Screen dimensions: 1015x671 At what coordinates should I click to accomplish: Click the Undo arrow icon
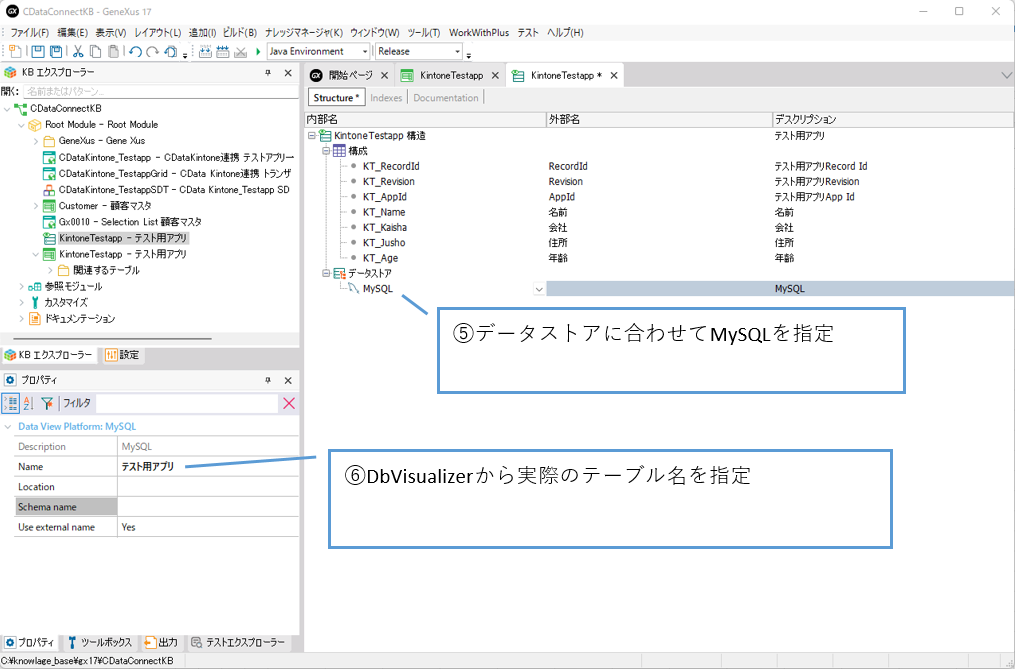pyautogui.click(x=135, y=52)
